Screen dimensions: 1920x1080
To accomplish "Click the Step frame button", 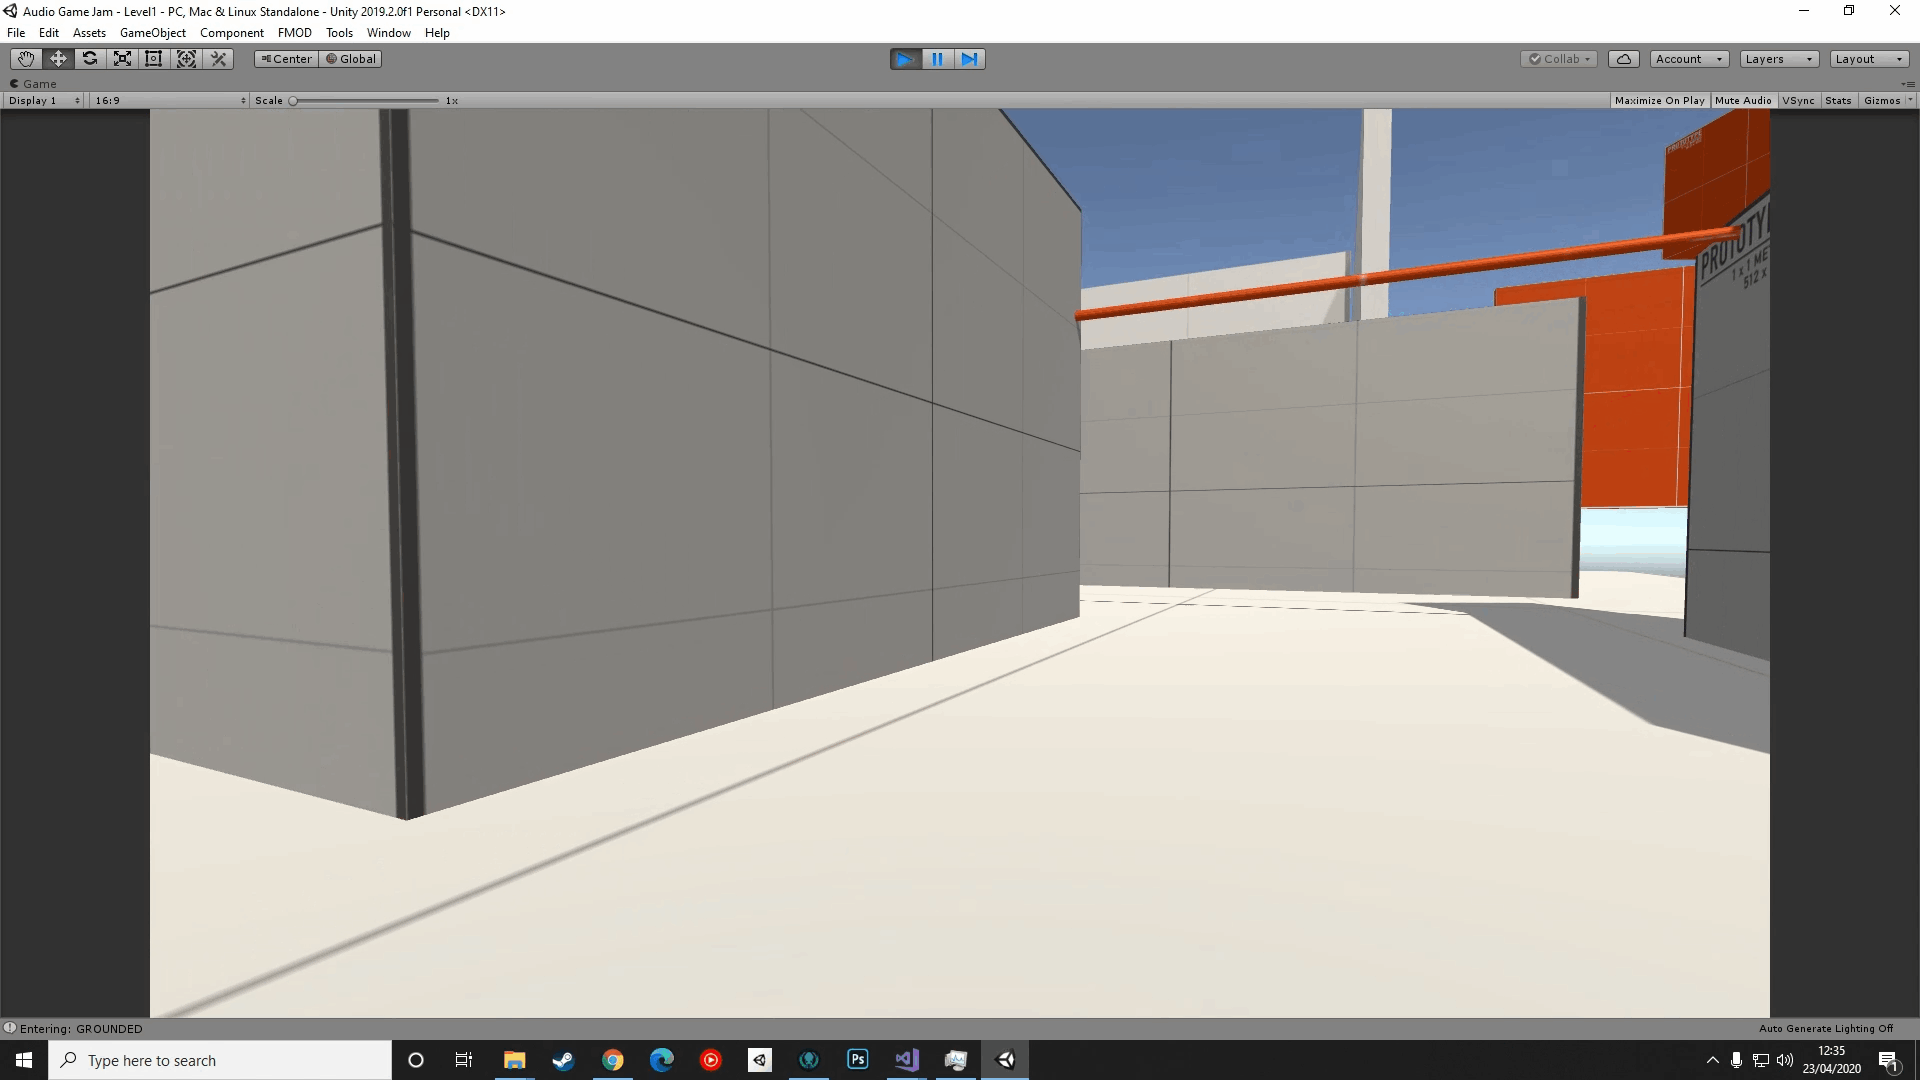I will click(x=969, y=59).
